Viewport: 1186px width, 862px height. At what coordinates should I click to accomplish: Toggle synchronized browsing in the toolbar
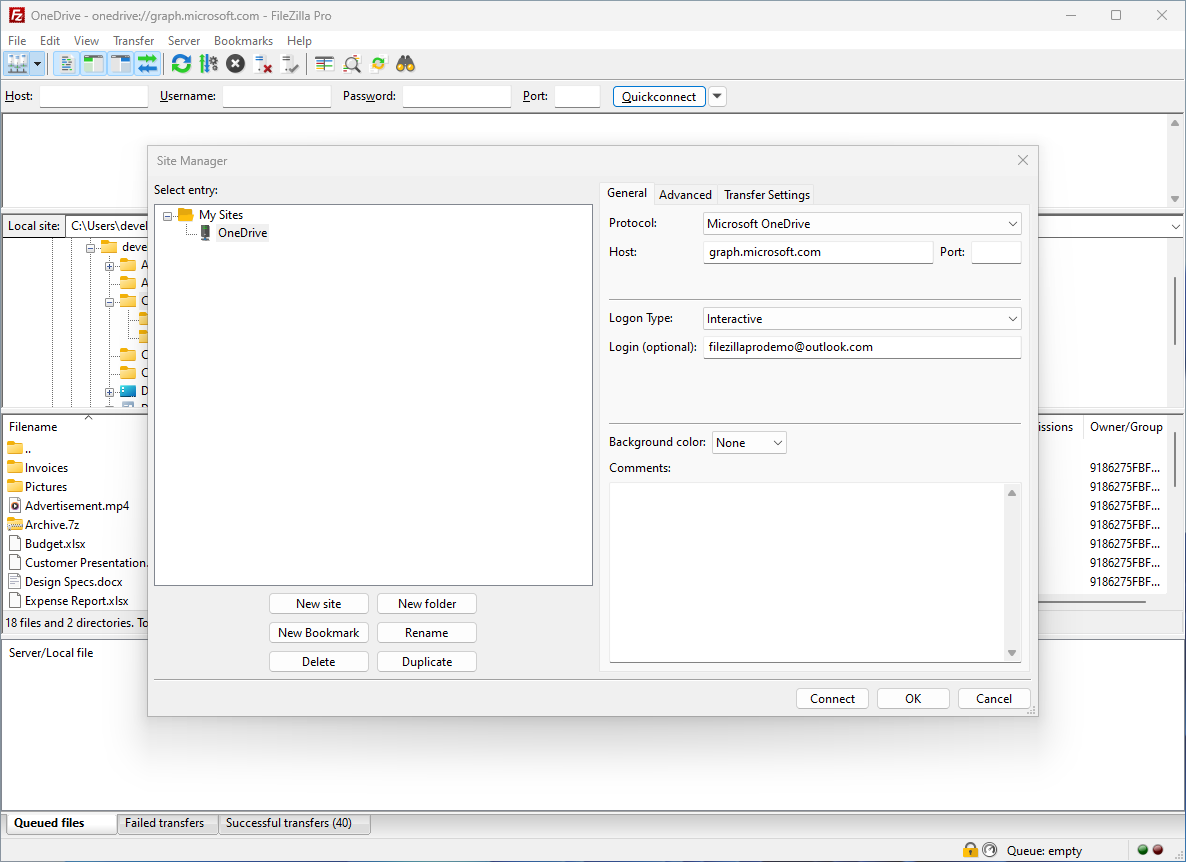click(x=378, y=63)
